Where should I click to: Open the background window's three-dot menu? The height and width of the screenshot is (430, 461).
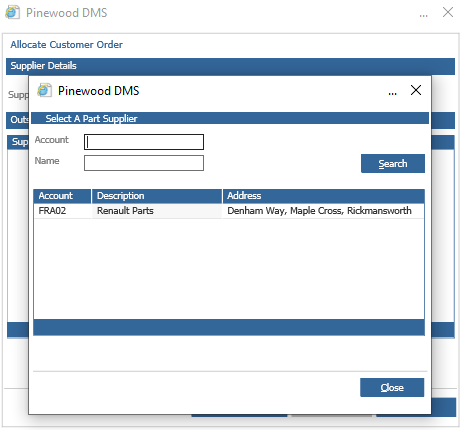coord(423,15)
